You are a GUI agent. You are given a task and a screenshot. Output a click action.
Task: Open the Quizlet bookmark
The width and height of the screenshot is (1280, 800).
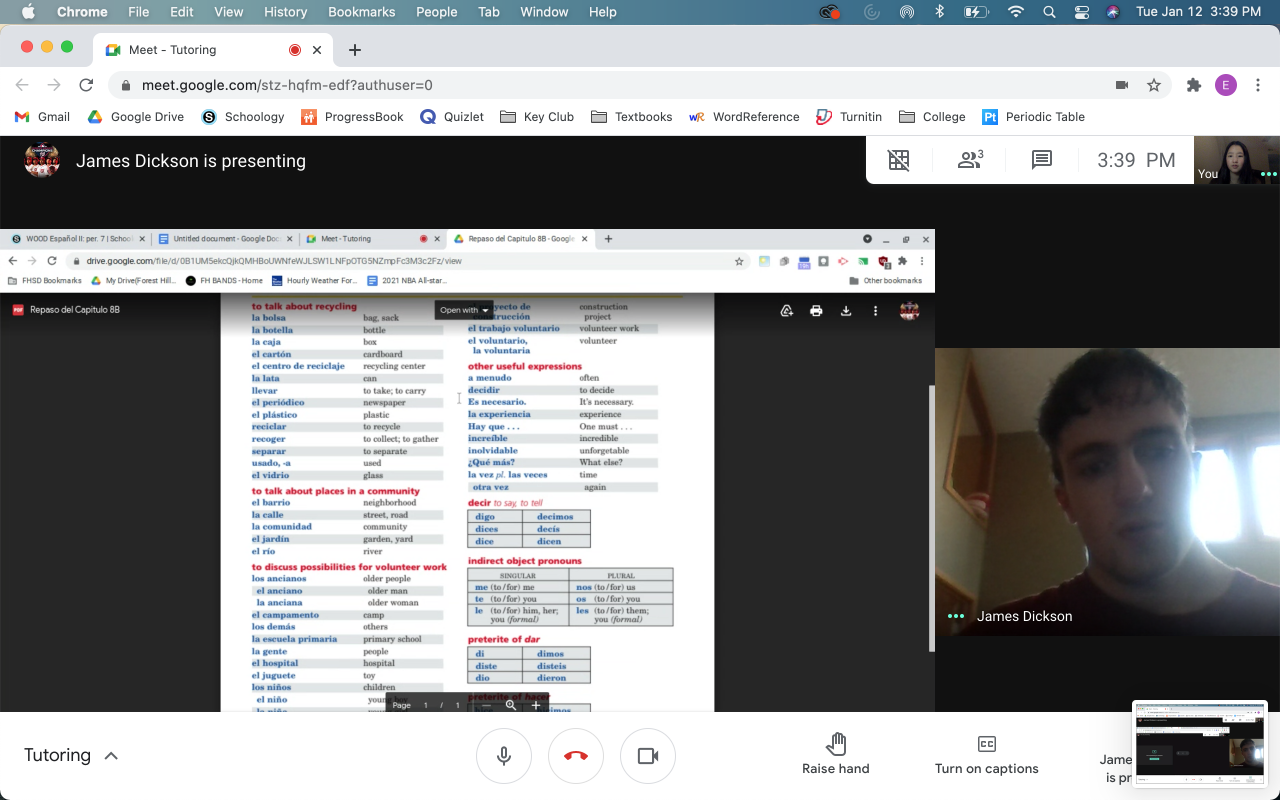click(x=452, y=117)
